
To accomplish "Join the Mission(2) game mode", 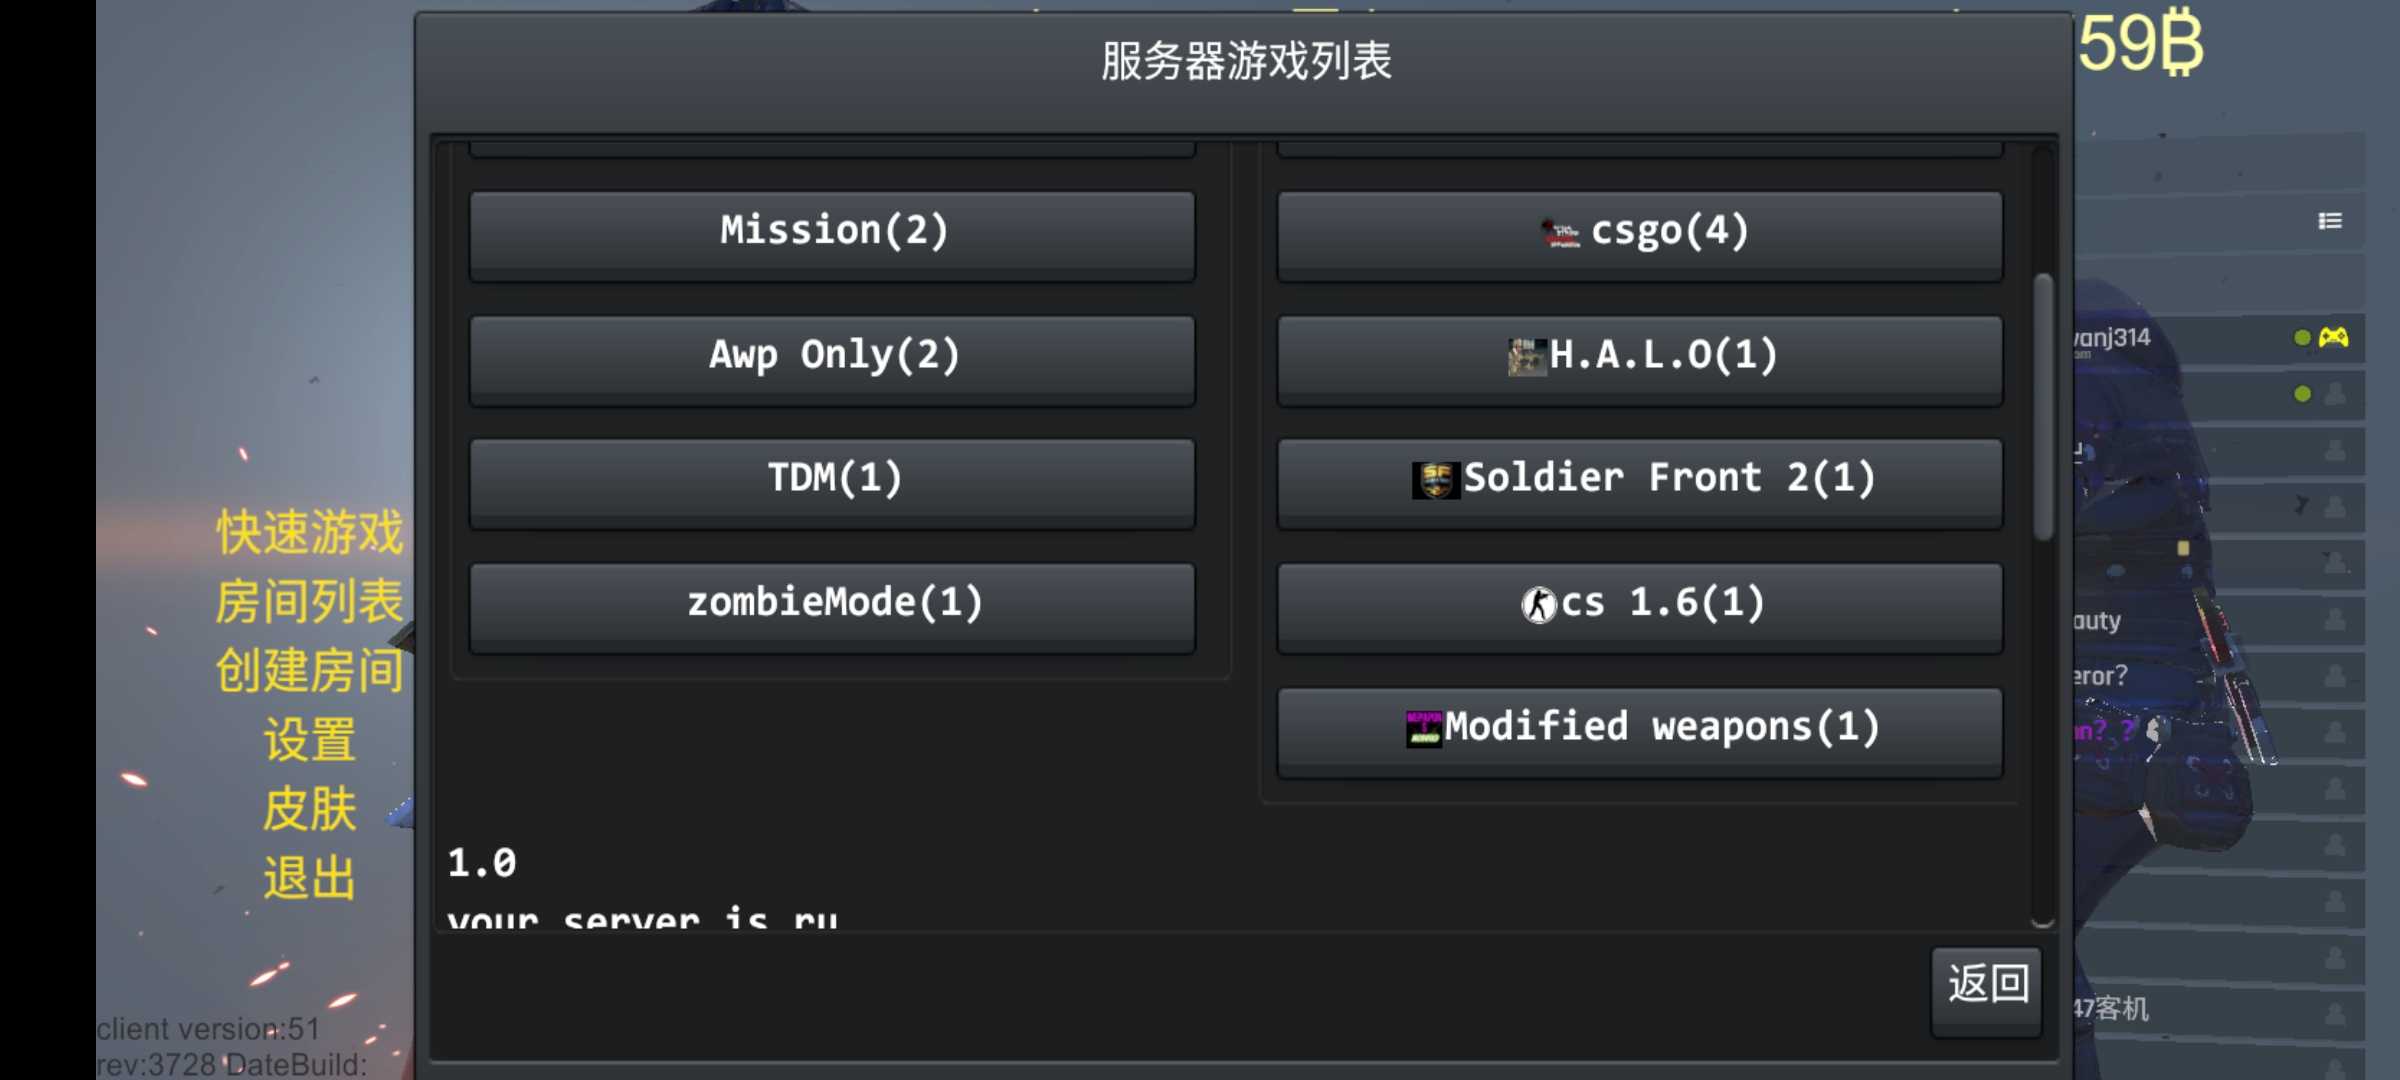I will 832,234.
